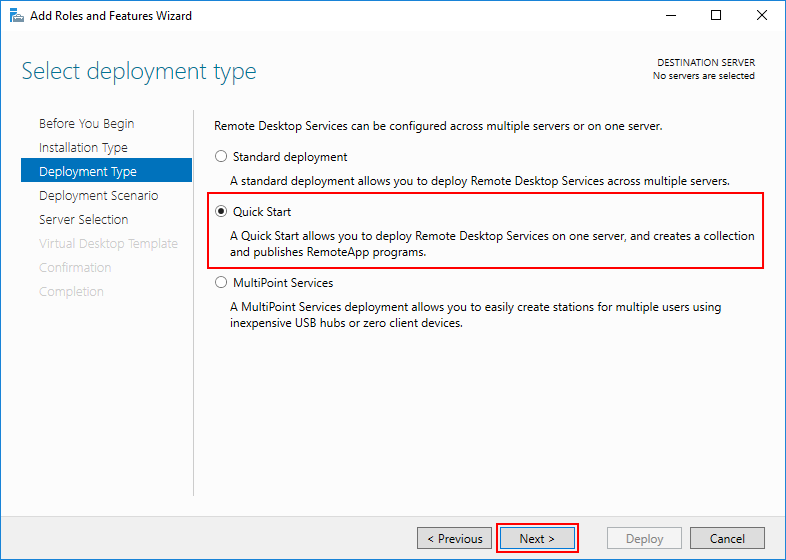The height and width of the screenshot is (560, 786).
Task: Go back with the Previous button
Action: click(x=454, y=538)
